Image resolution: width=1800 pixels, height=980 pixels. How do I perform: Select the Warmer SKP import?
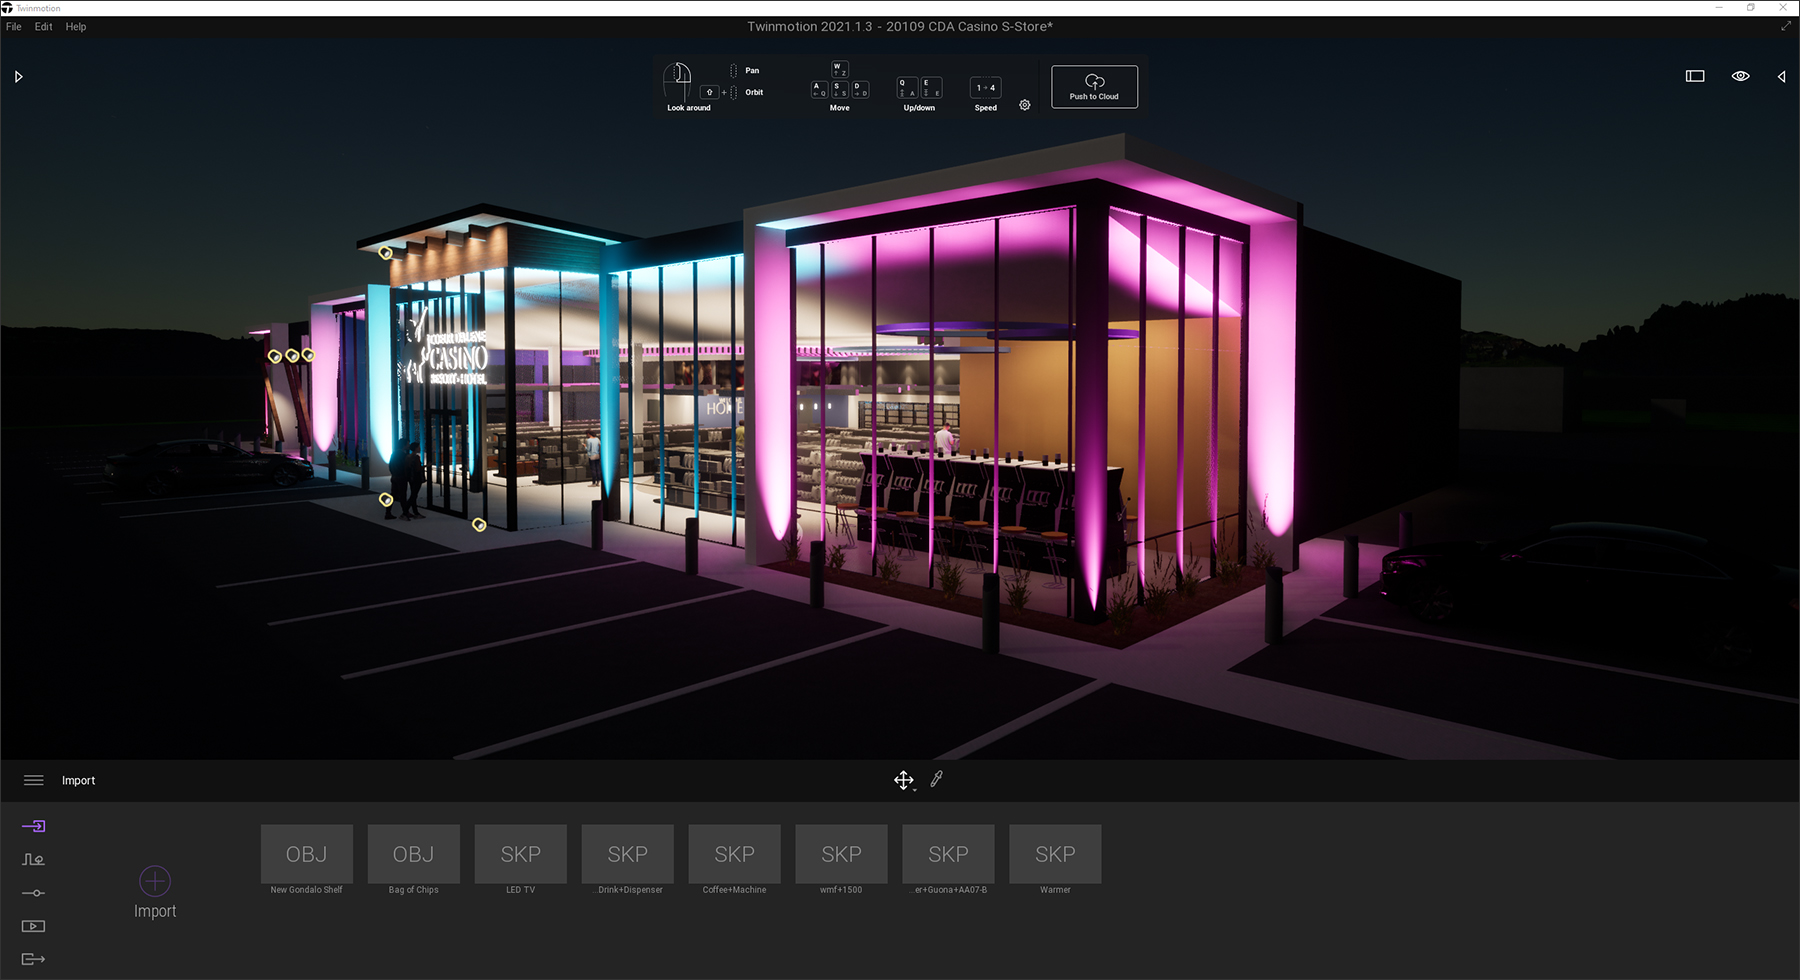1056,854
